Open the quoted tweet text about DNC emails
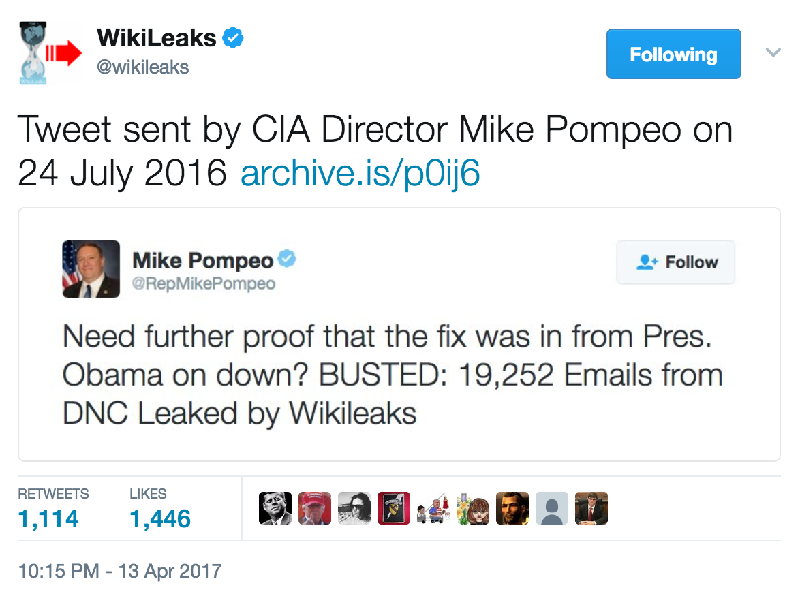800x594 pixels. click(x=392, y=375)
